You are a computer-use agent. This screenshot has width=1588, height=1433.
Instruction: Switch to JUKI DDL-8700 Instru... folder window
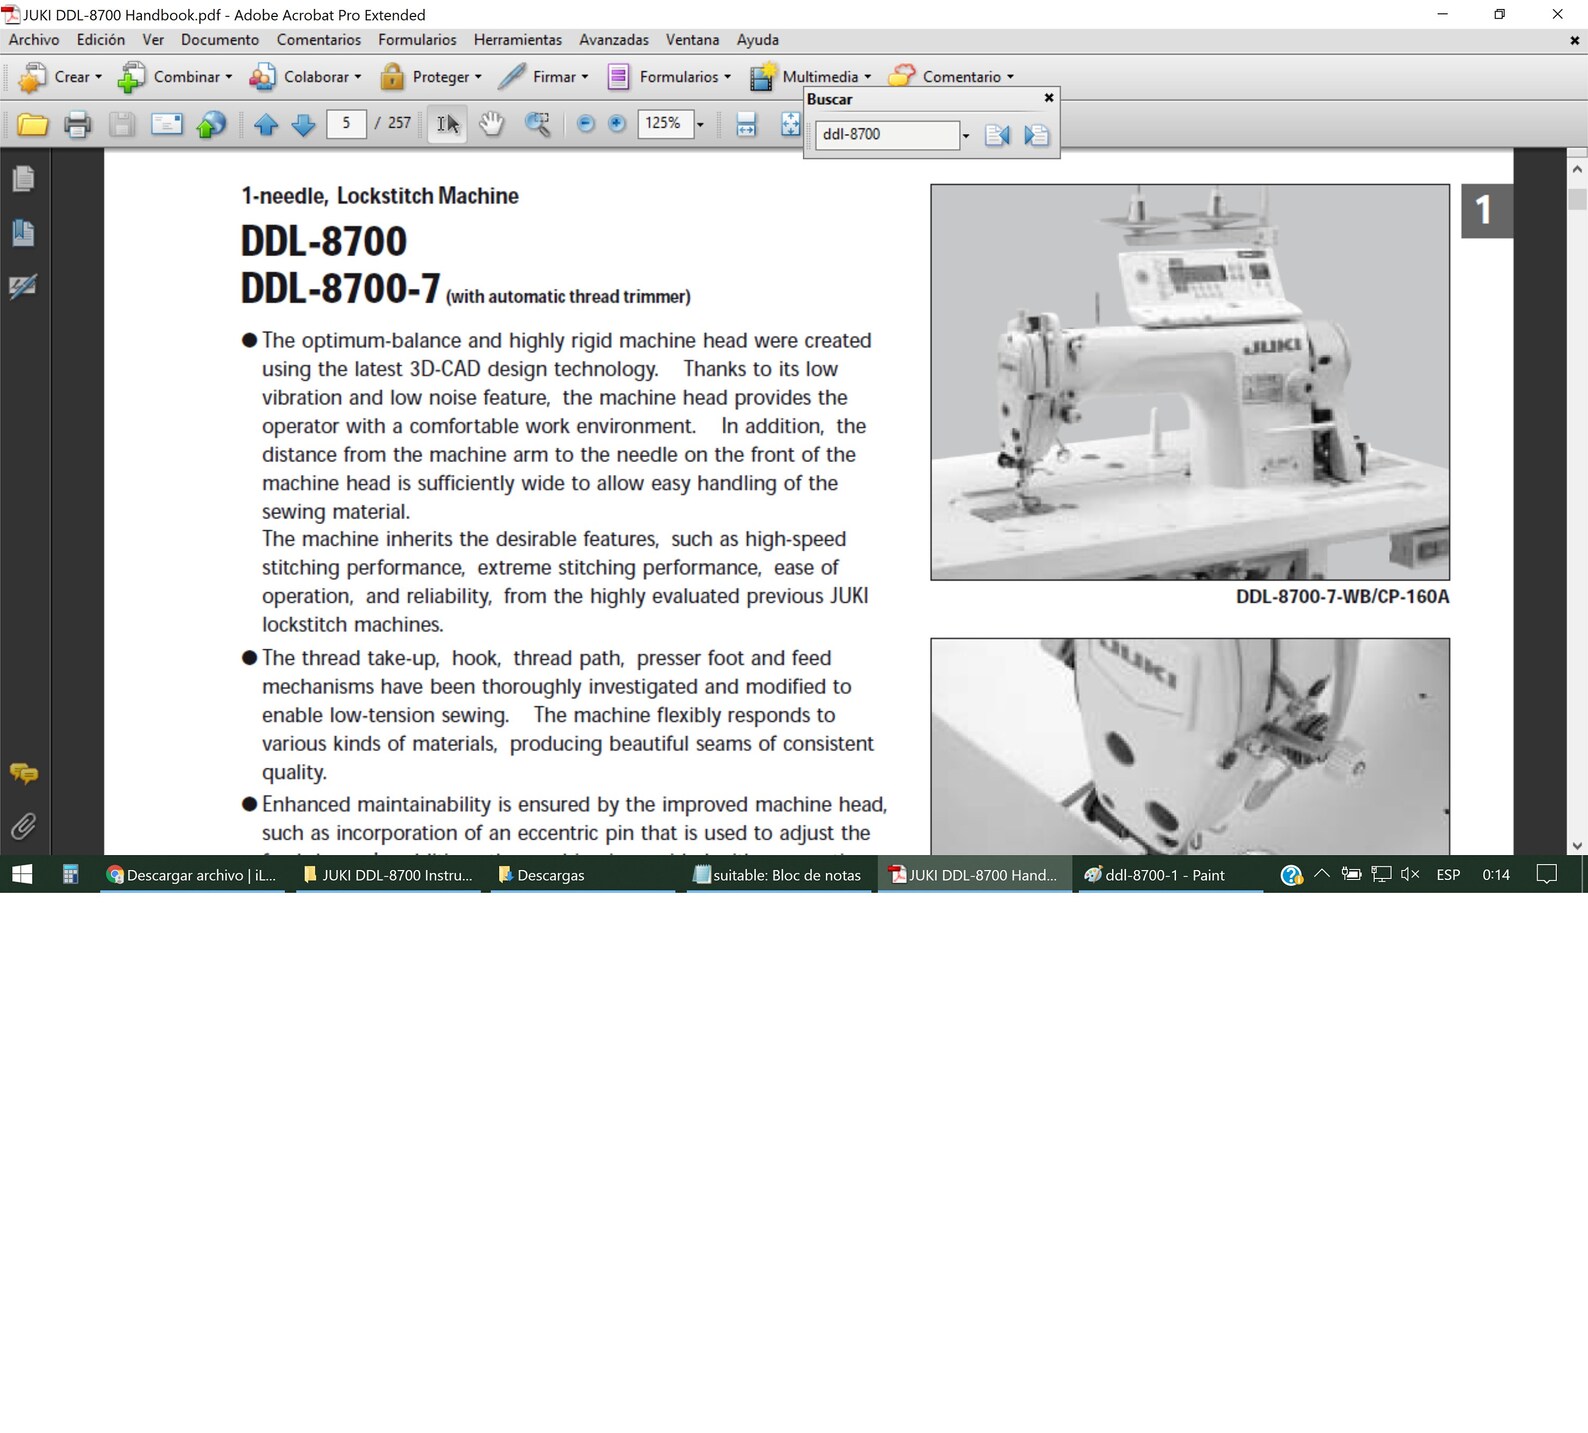389,875
